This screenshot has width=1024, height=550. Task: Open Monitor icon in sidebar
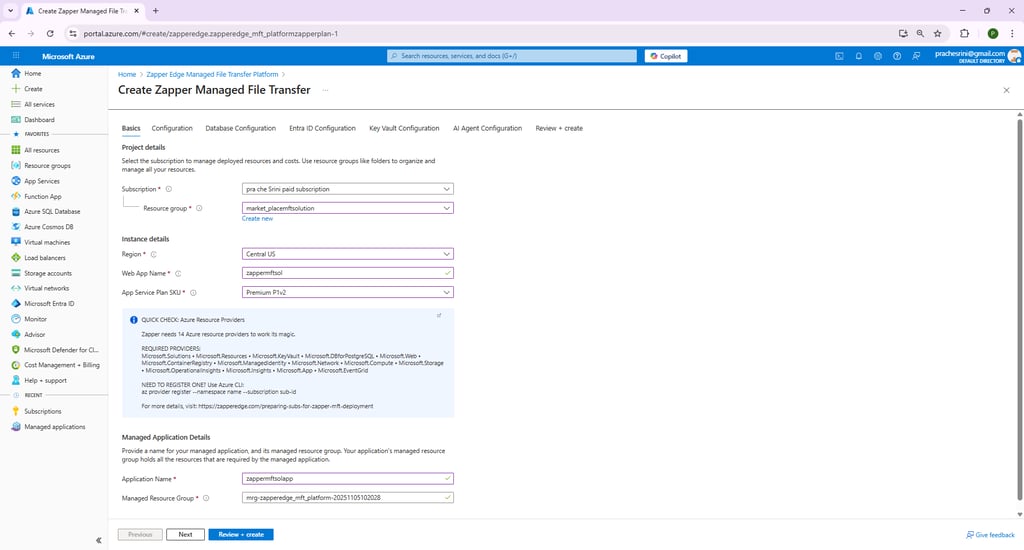[16, 319]
